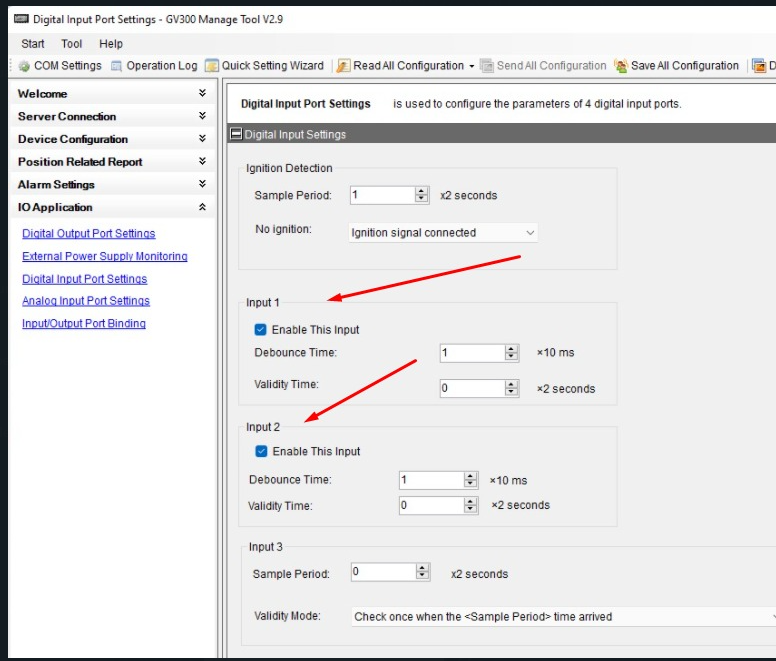Click the Input 3 Sample Period field
Image resolution: width=776 pixels, height=661 pixels.
(x=384, y=572)
